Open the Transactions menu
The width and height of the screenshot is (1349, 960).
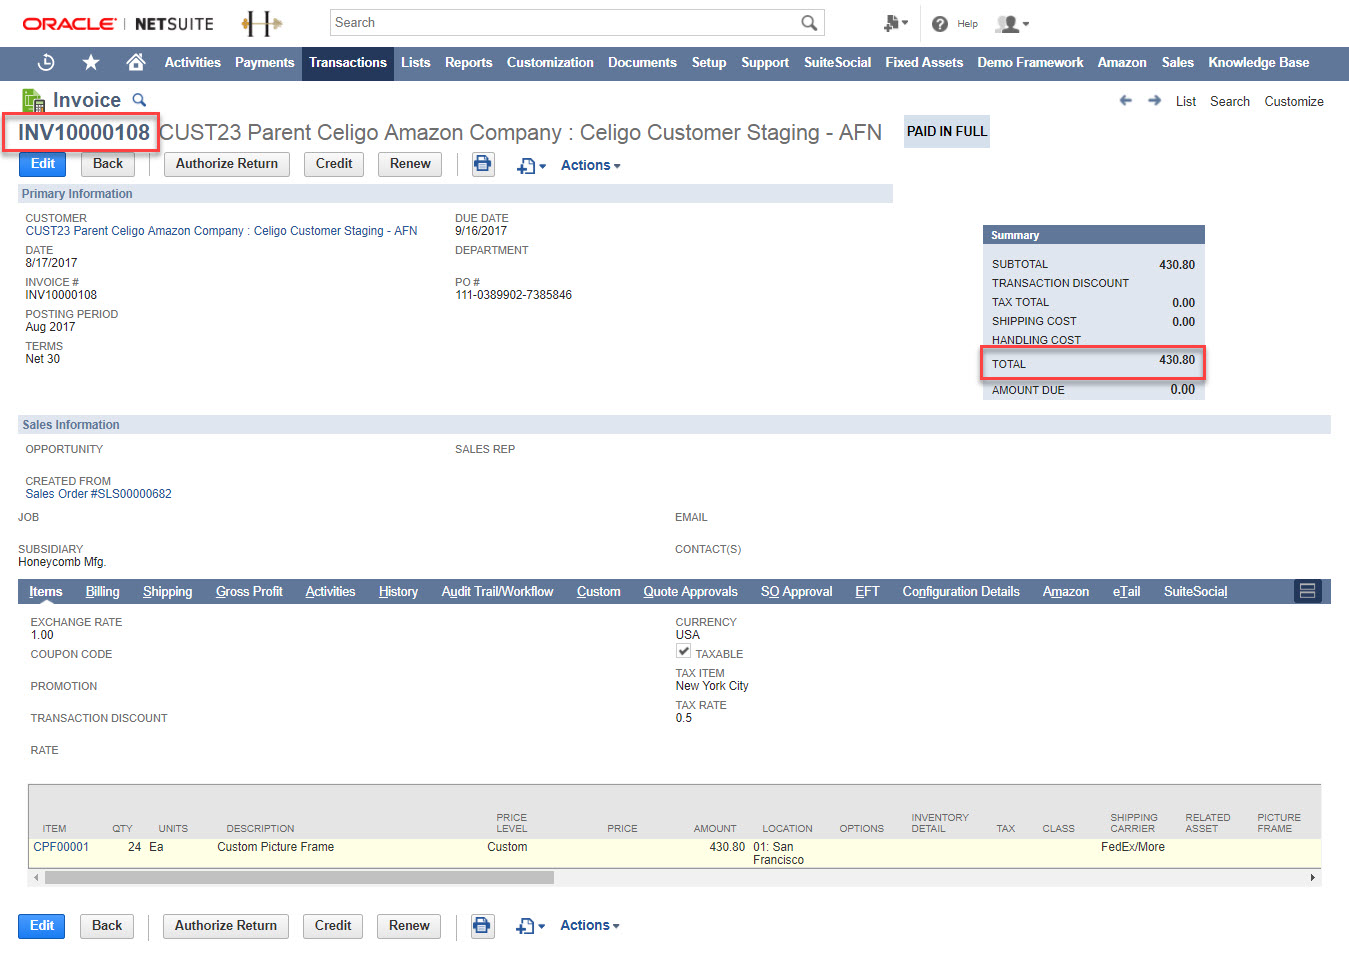click(x=348, y=62)
